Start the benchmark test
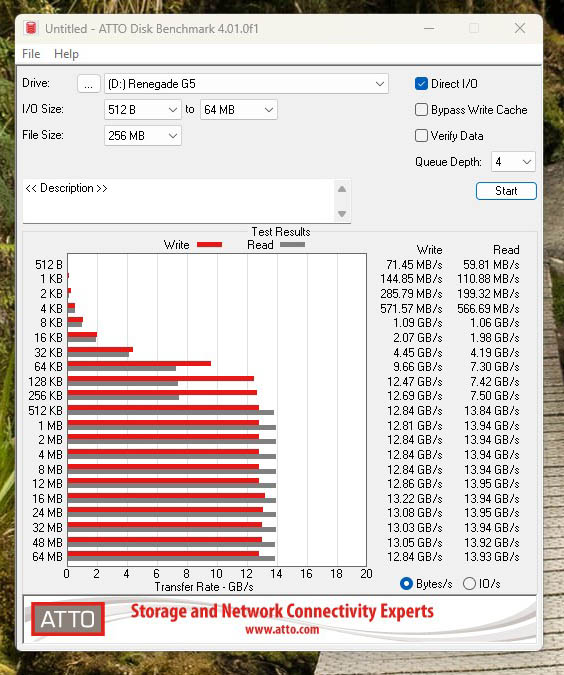The height and width of the screenshot is (675, 564). (506, 191)
